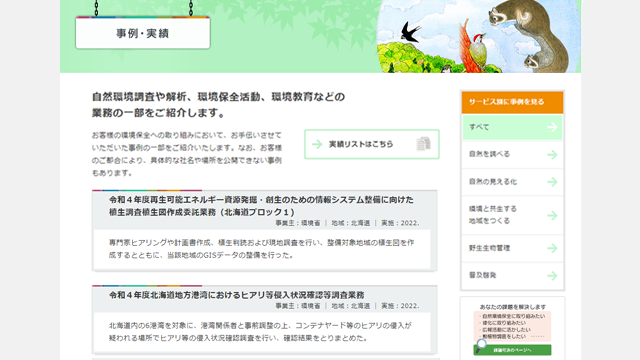Open the 実績リストはこちら button
Viewport: 640px width, 360px height.
click(x=372, y=144)
